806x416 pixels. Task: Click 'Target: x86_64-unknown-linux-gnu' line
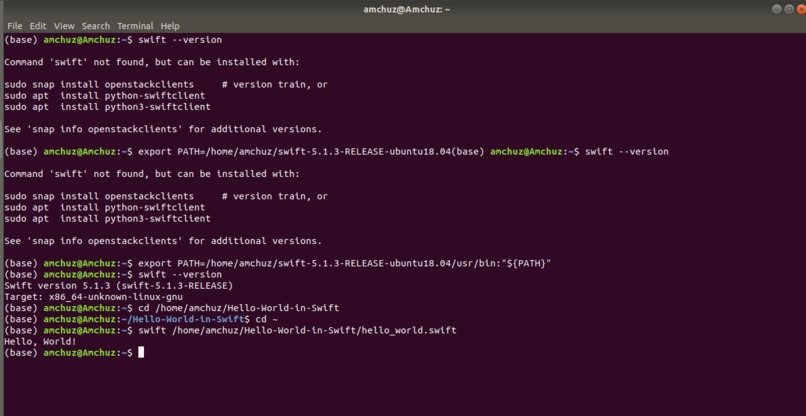pos(94,297)
